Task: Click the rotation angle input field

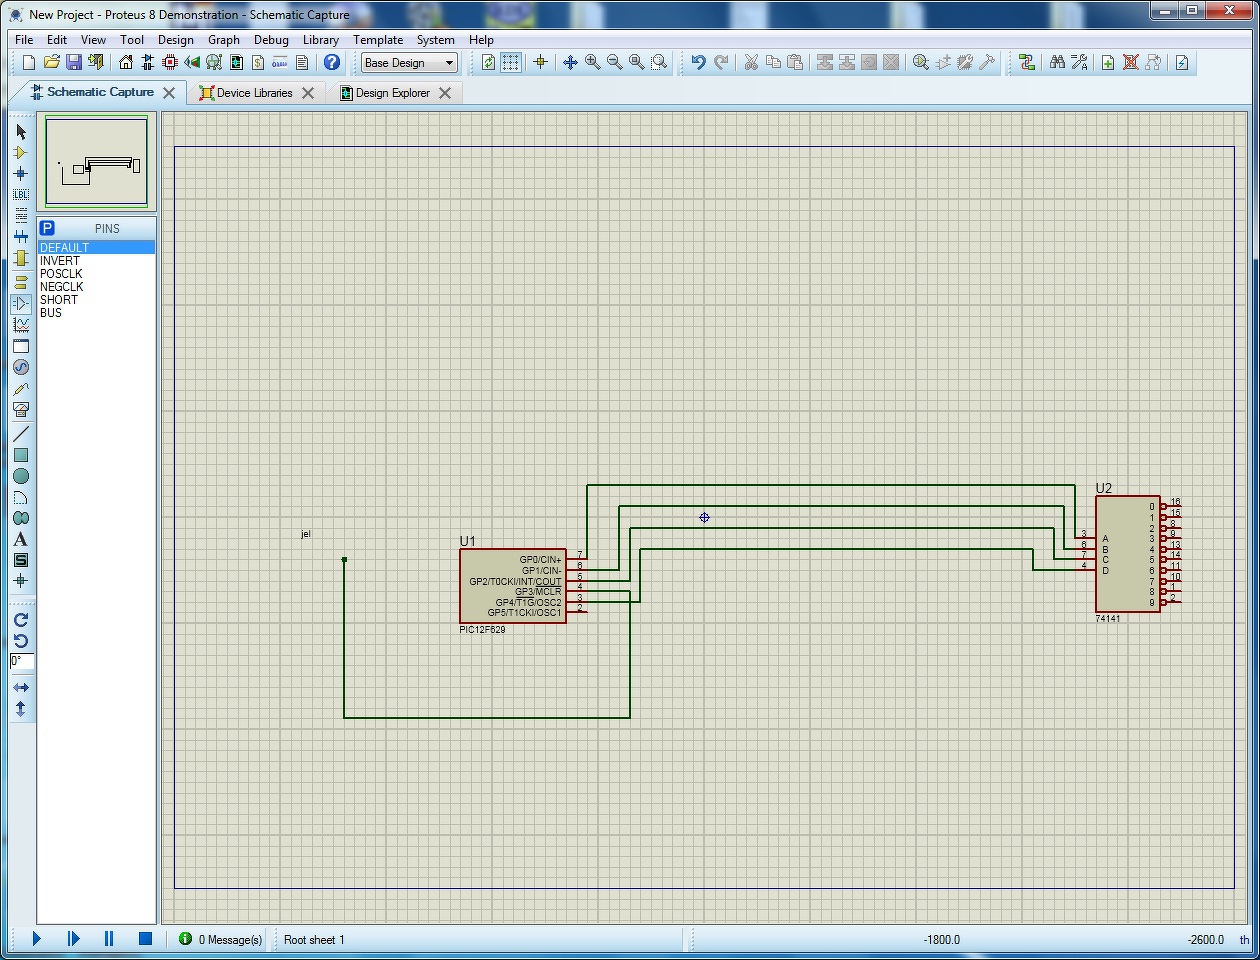Action: (x=22, y=661)
